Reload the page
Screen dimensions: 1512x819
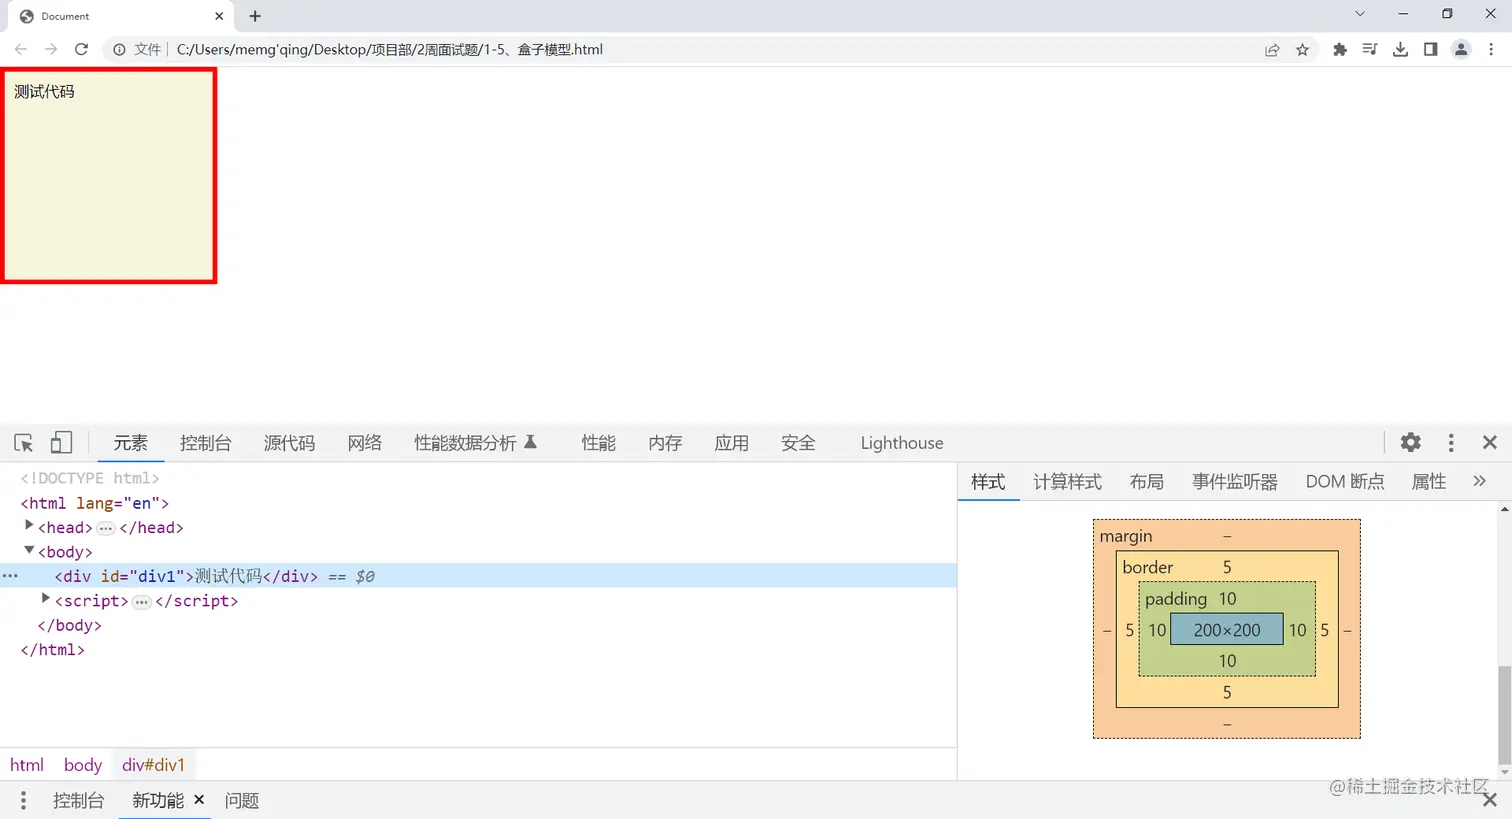coord(82,49)
